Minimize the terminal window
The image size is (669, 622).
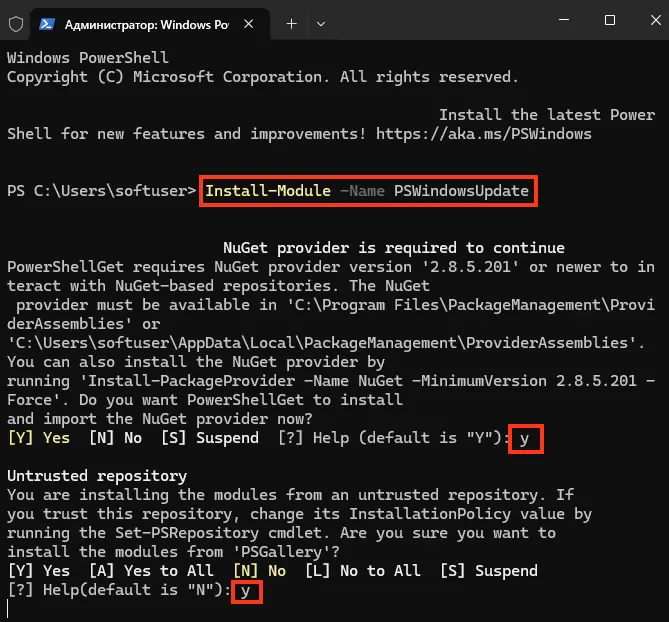click(x=564, y=20)
